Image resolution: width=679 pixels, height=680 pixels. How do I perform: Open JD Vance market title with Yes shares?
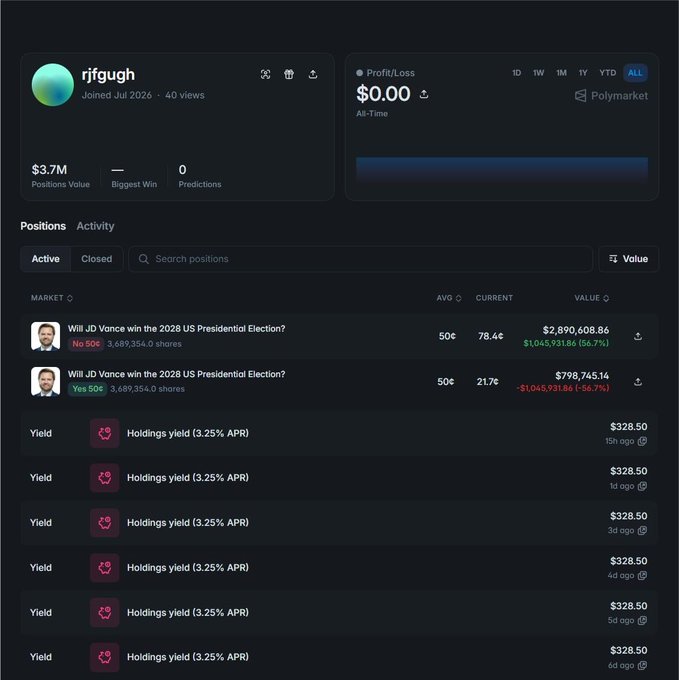click(x=176, y=374)
